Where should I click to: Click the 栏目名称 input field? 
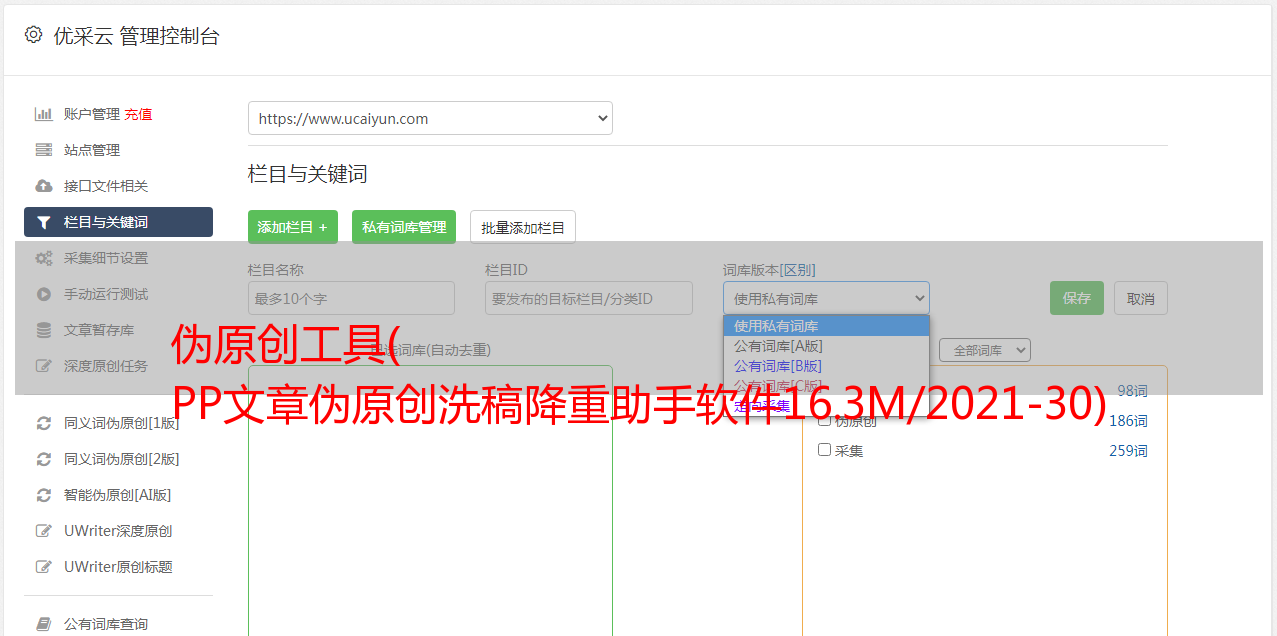tap(351, 298)
